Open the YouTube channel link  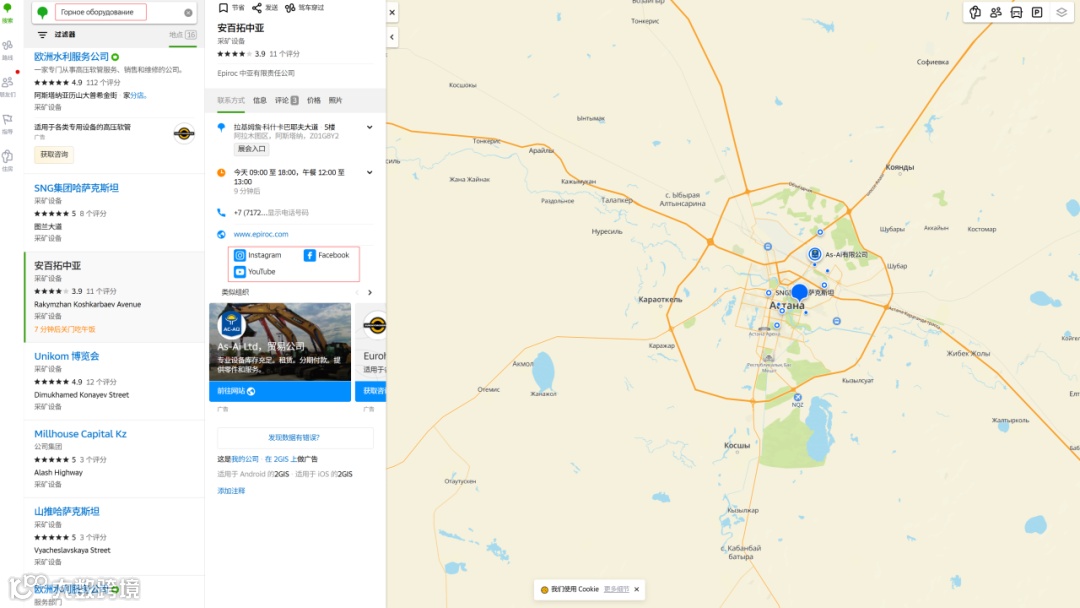click(x=255, y=272)
